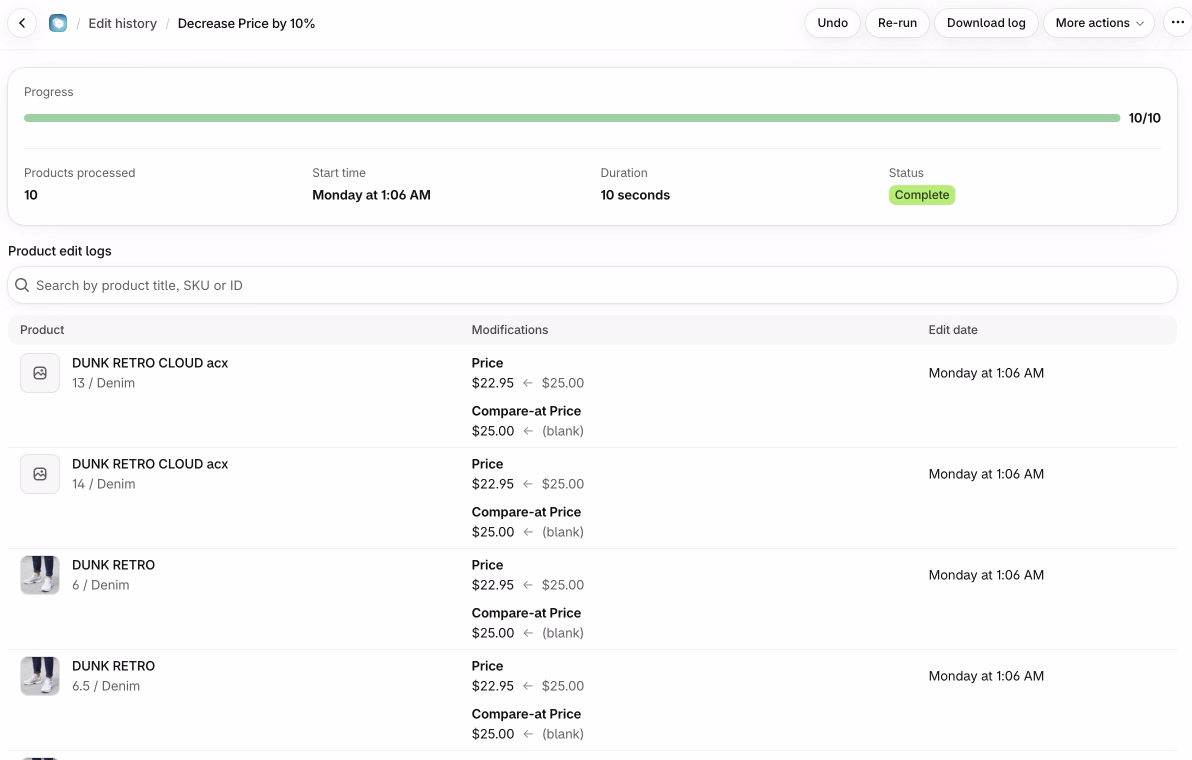Re-run the bulk edit
Image resolution: width=1192 pixels, height=760 pixels.
coord(897,23)
